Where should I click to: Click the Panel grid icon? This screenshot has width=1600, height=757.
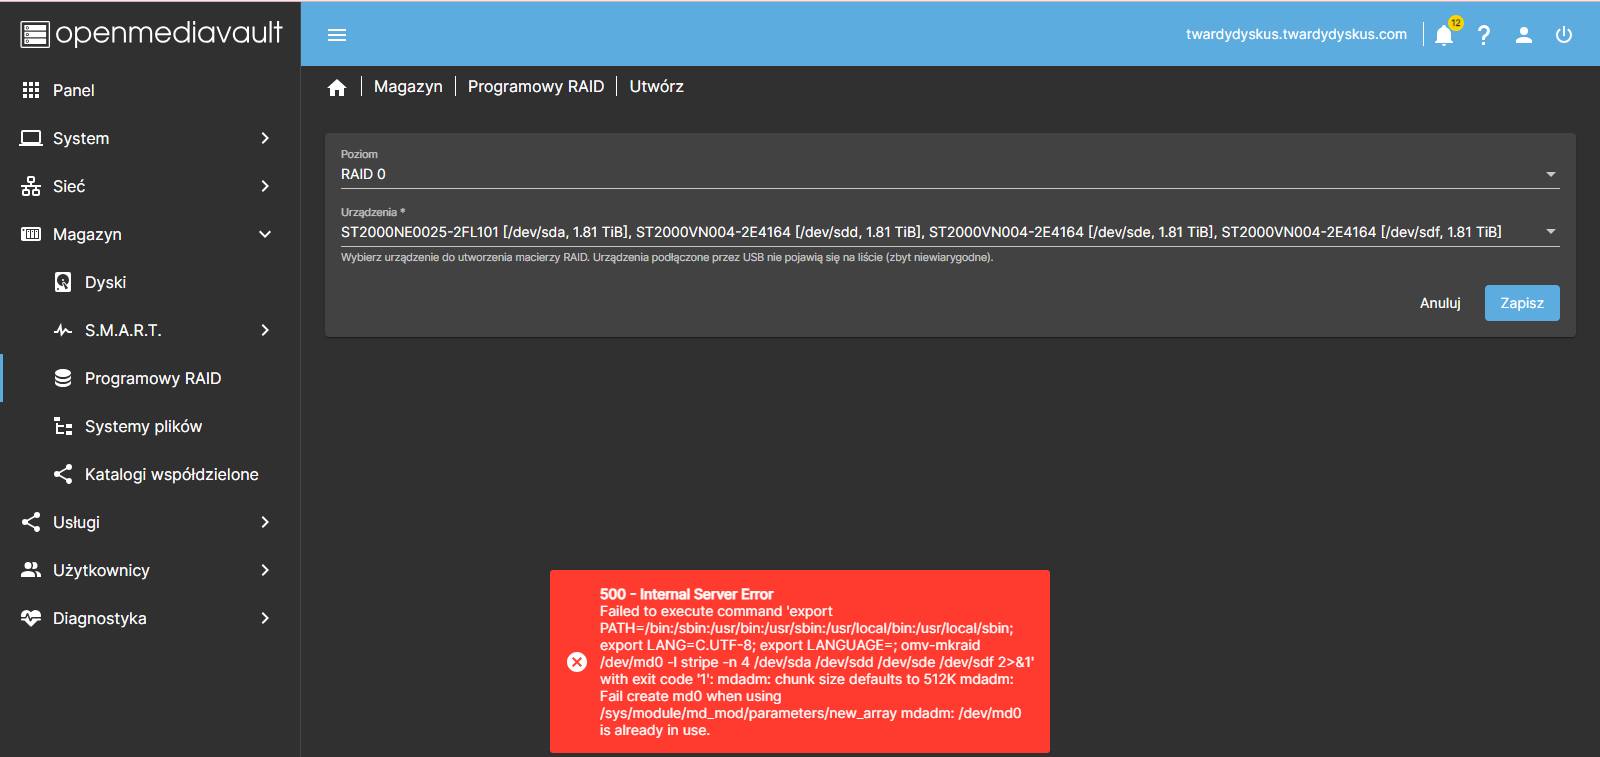pos(31,90)
